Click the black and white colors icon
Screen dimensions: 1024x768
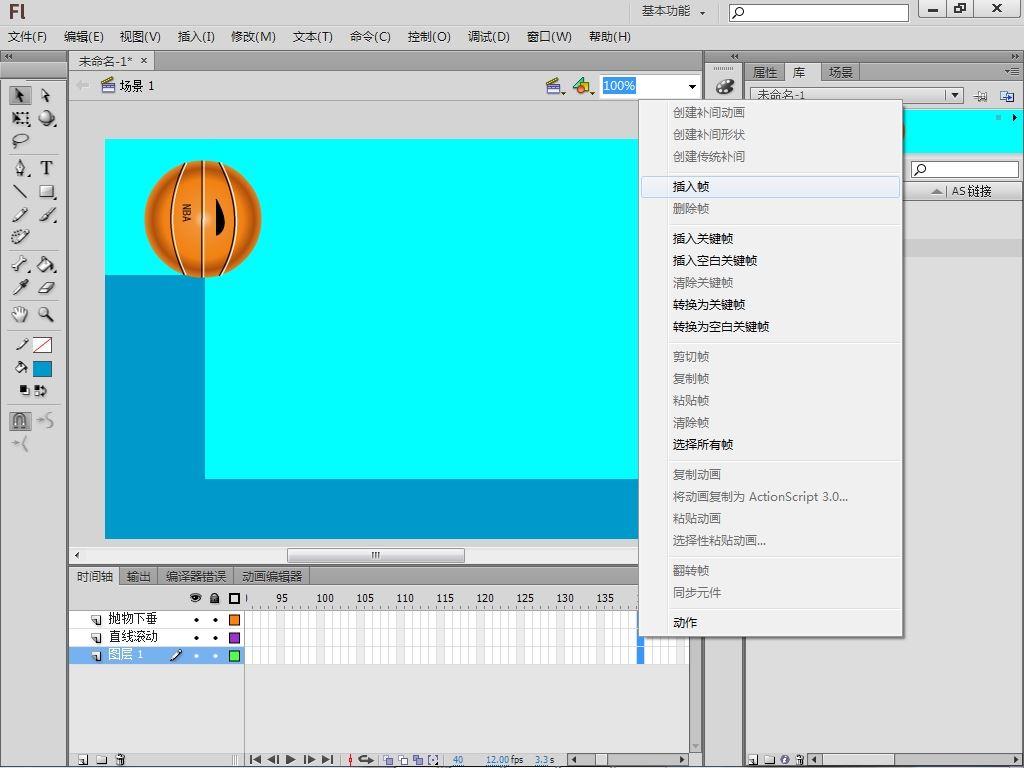[x=25, y=391]
